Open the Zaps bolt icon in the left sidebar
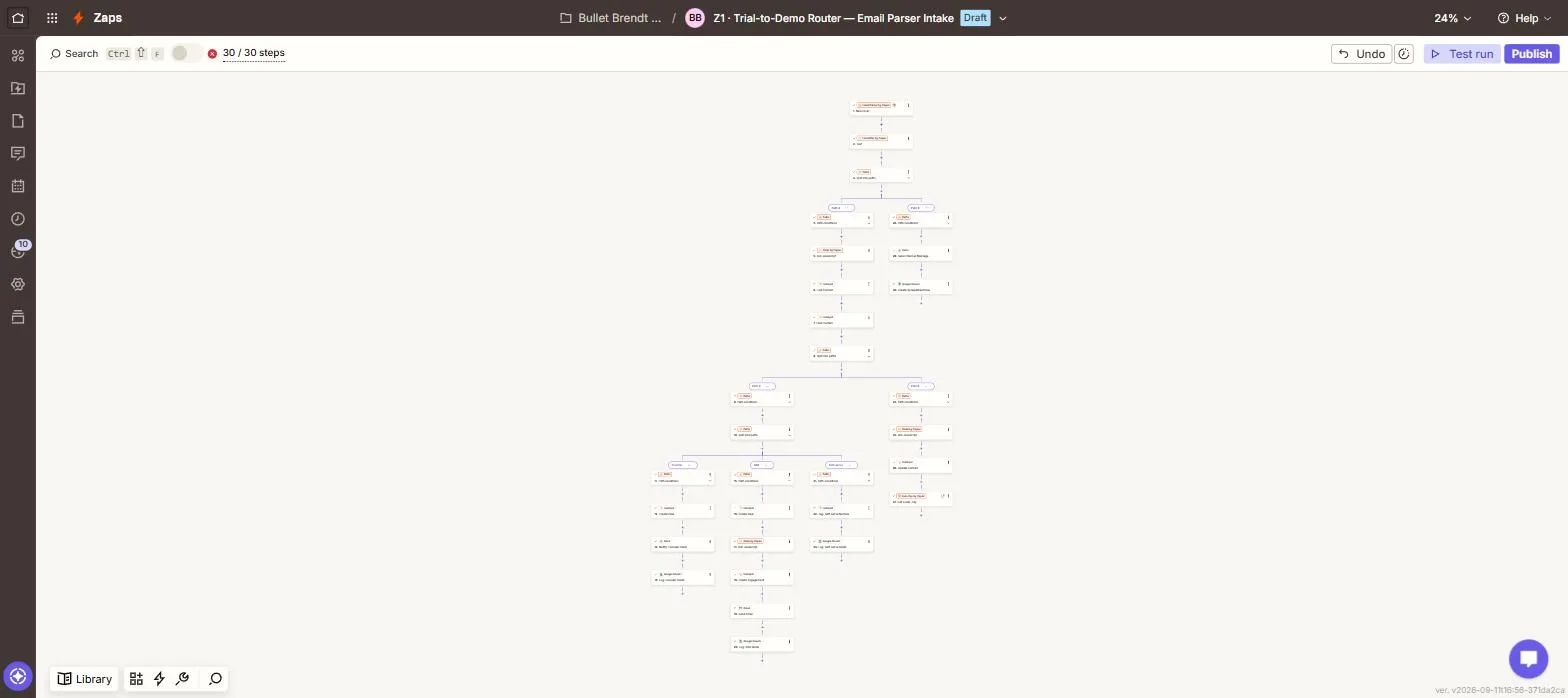The image size is (1568, 698). click(18, 88)
